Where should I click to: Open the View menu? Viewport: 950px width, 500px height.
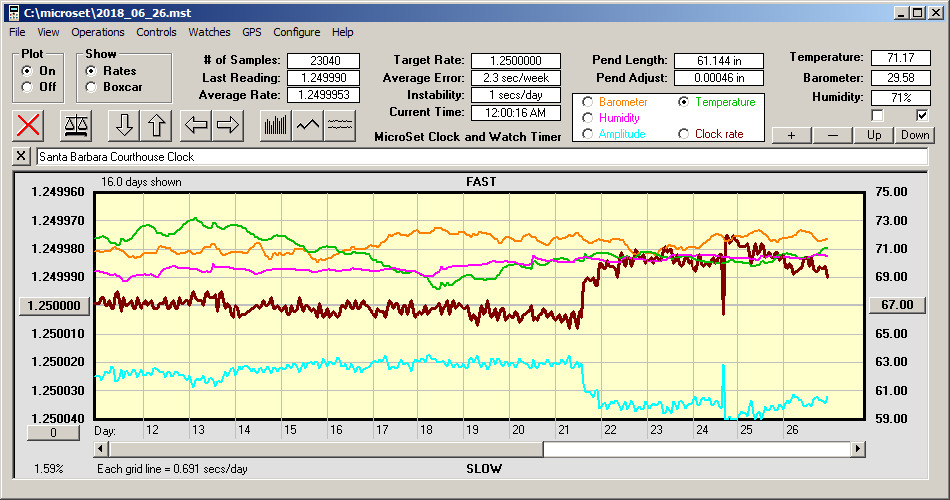(48, 32)
